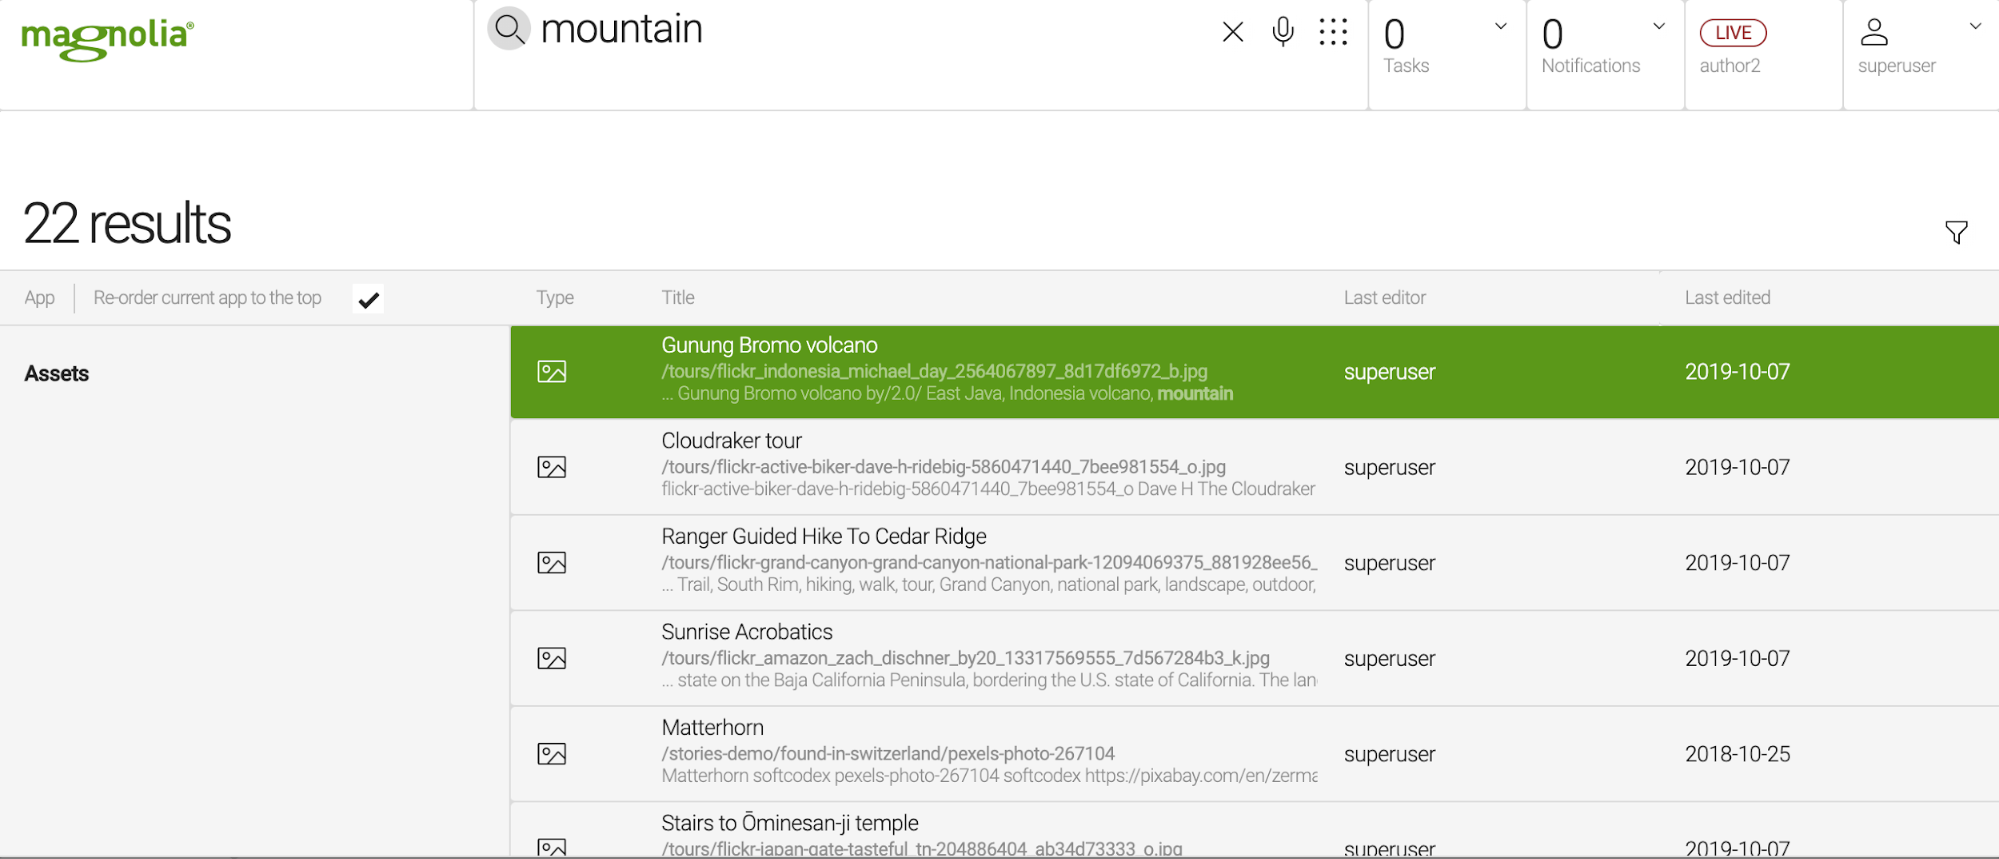Open the results filter funnel
This screenshot has height=859, width=1999.
point(1956,232)
